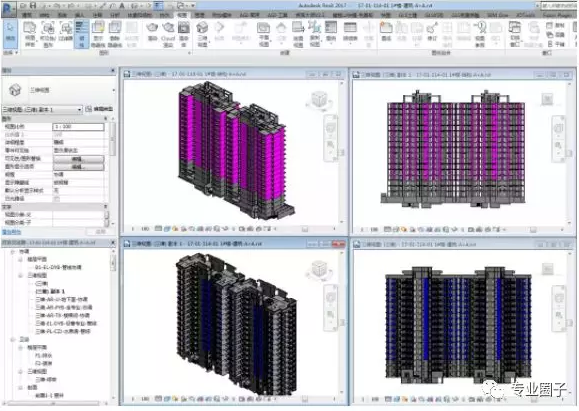Click the ViewCube in bottom-left 3D view
The image size is (579, 411).
pos(319,269)
